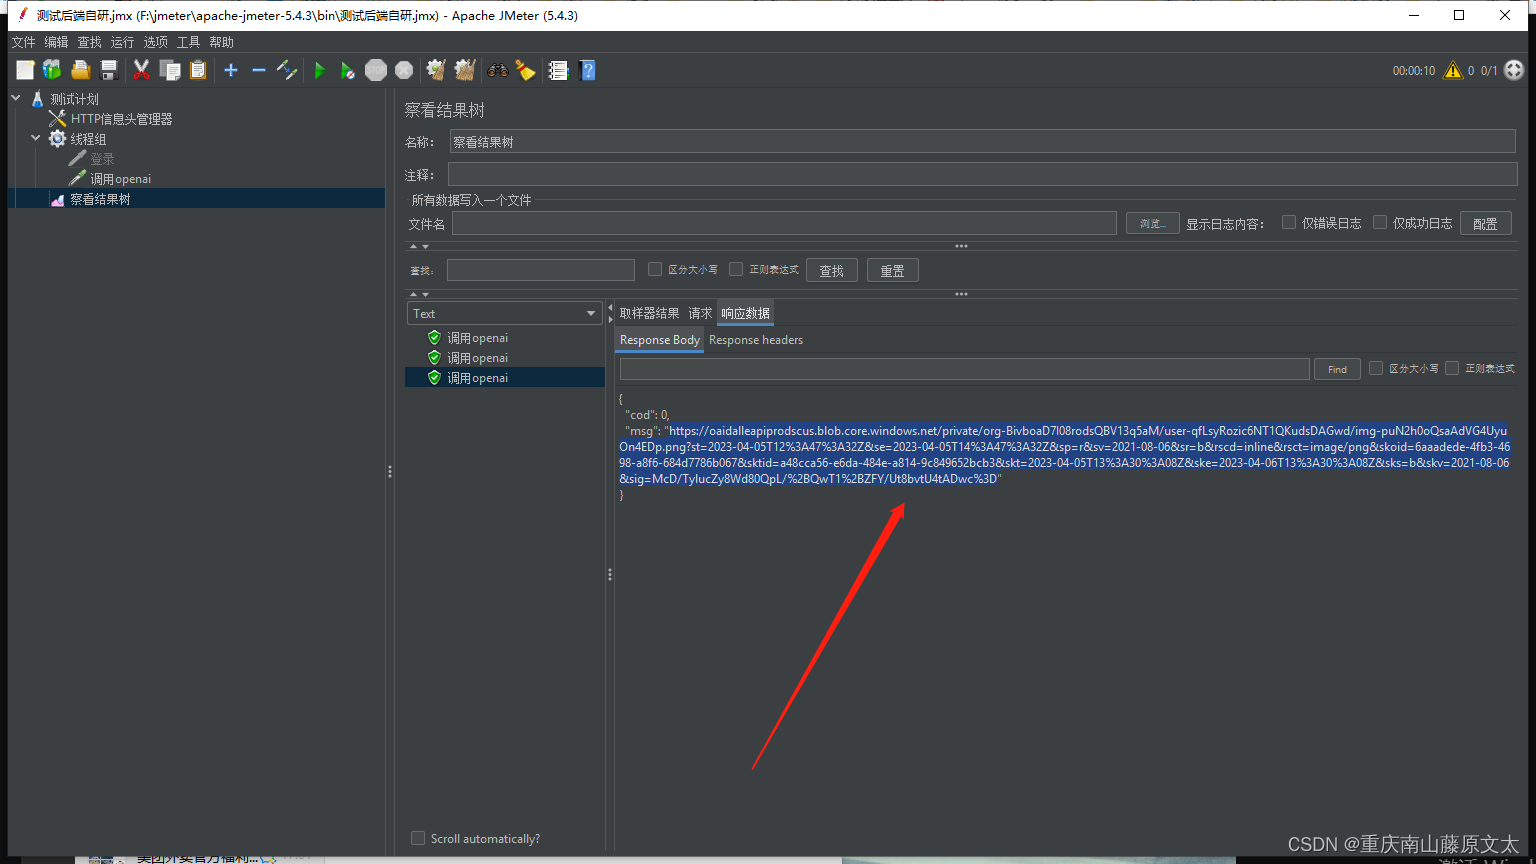Image resolution: width=1536 pixels, height=864 pixels.
Task: Open the Text renderer dropdown
Action: (505, 313)
